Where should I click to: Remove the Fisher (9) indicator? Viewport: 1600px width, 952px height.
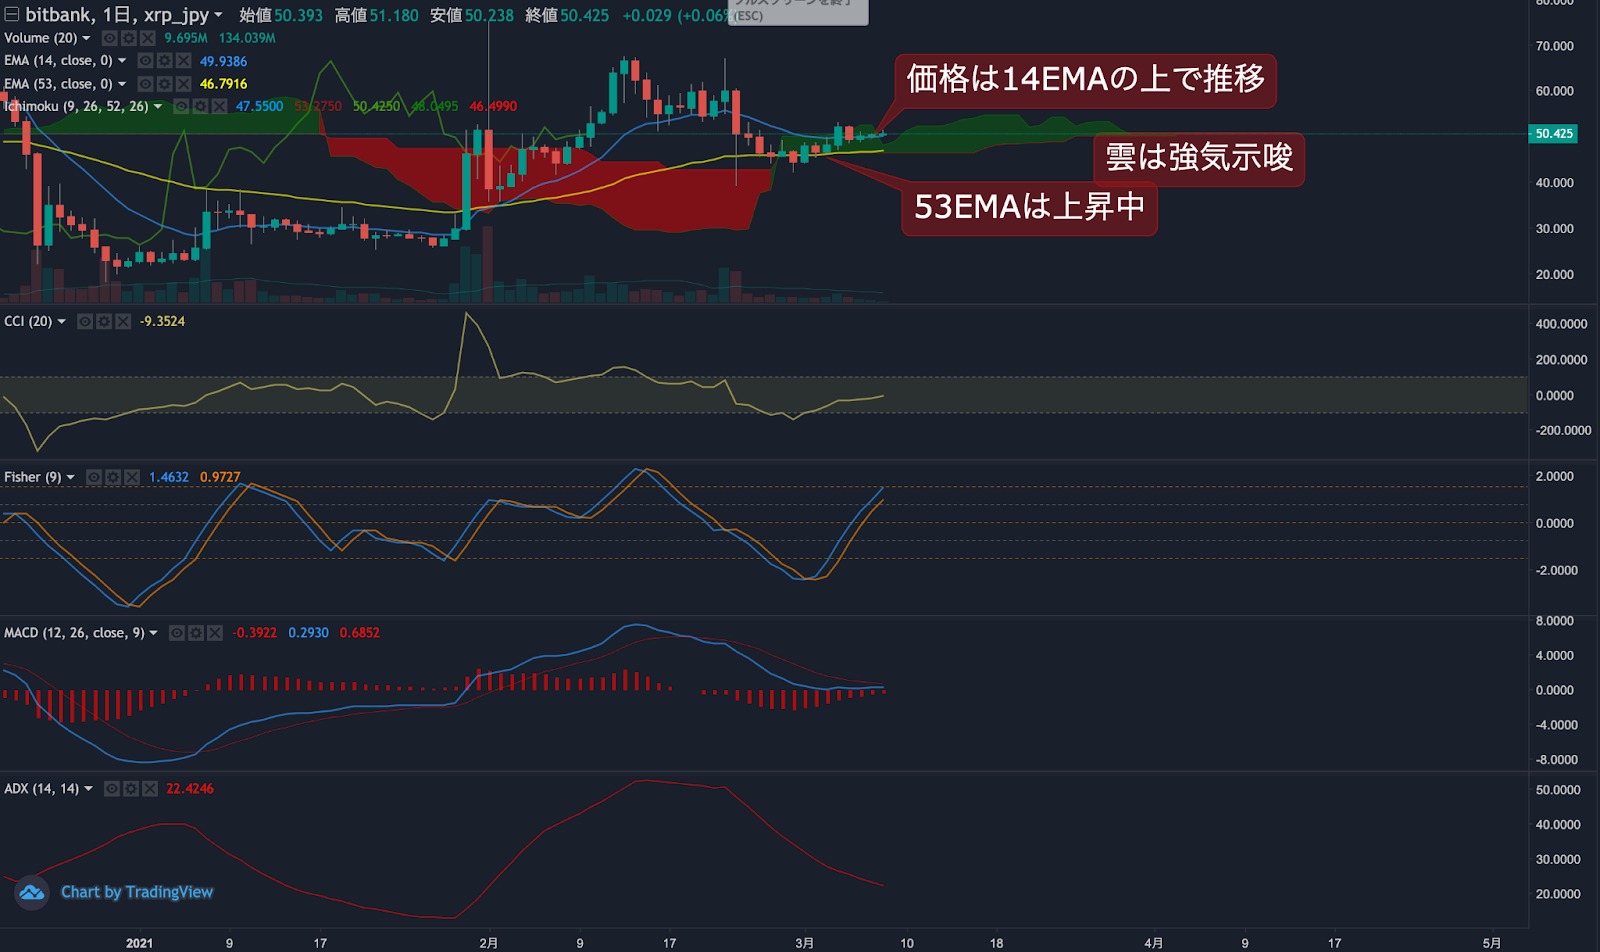tap(132, 477)
